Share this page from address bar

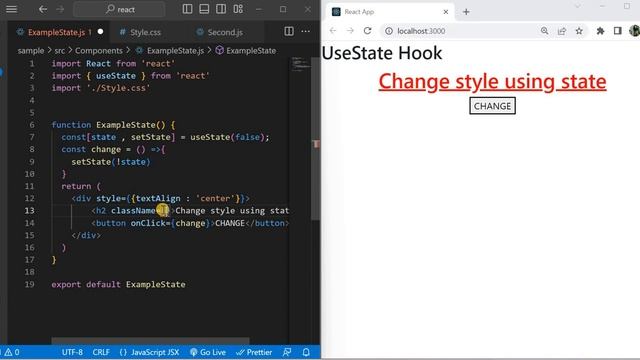click(562, 31)
